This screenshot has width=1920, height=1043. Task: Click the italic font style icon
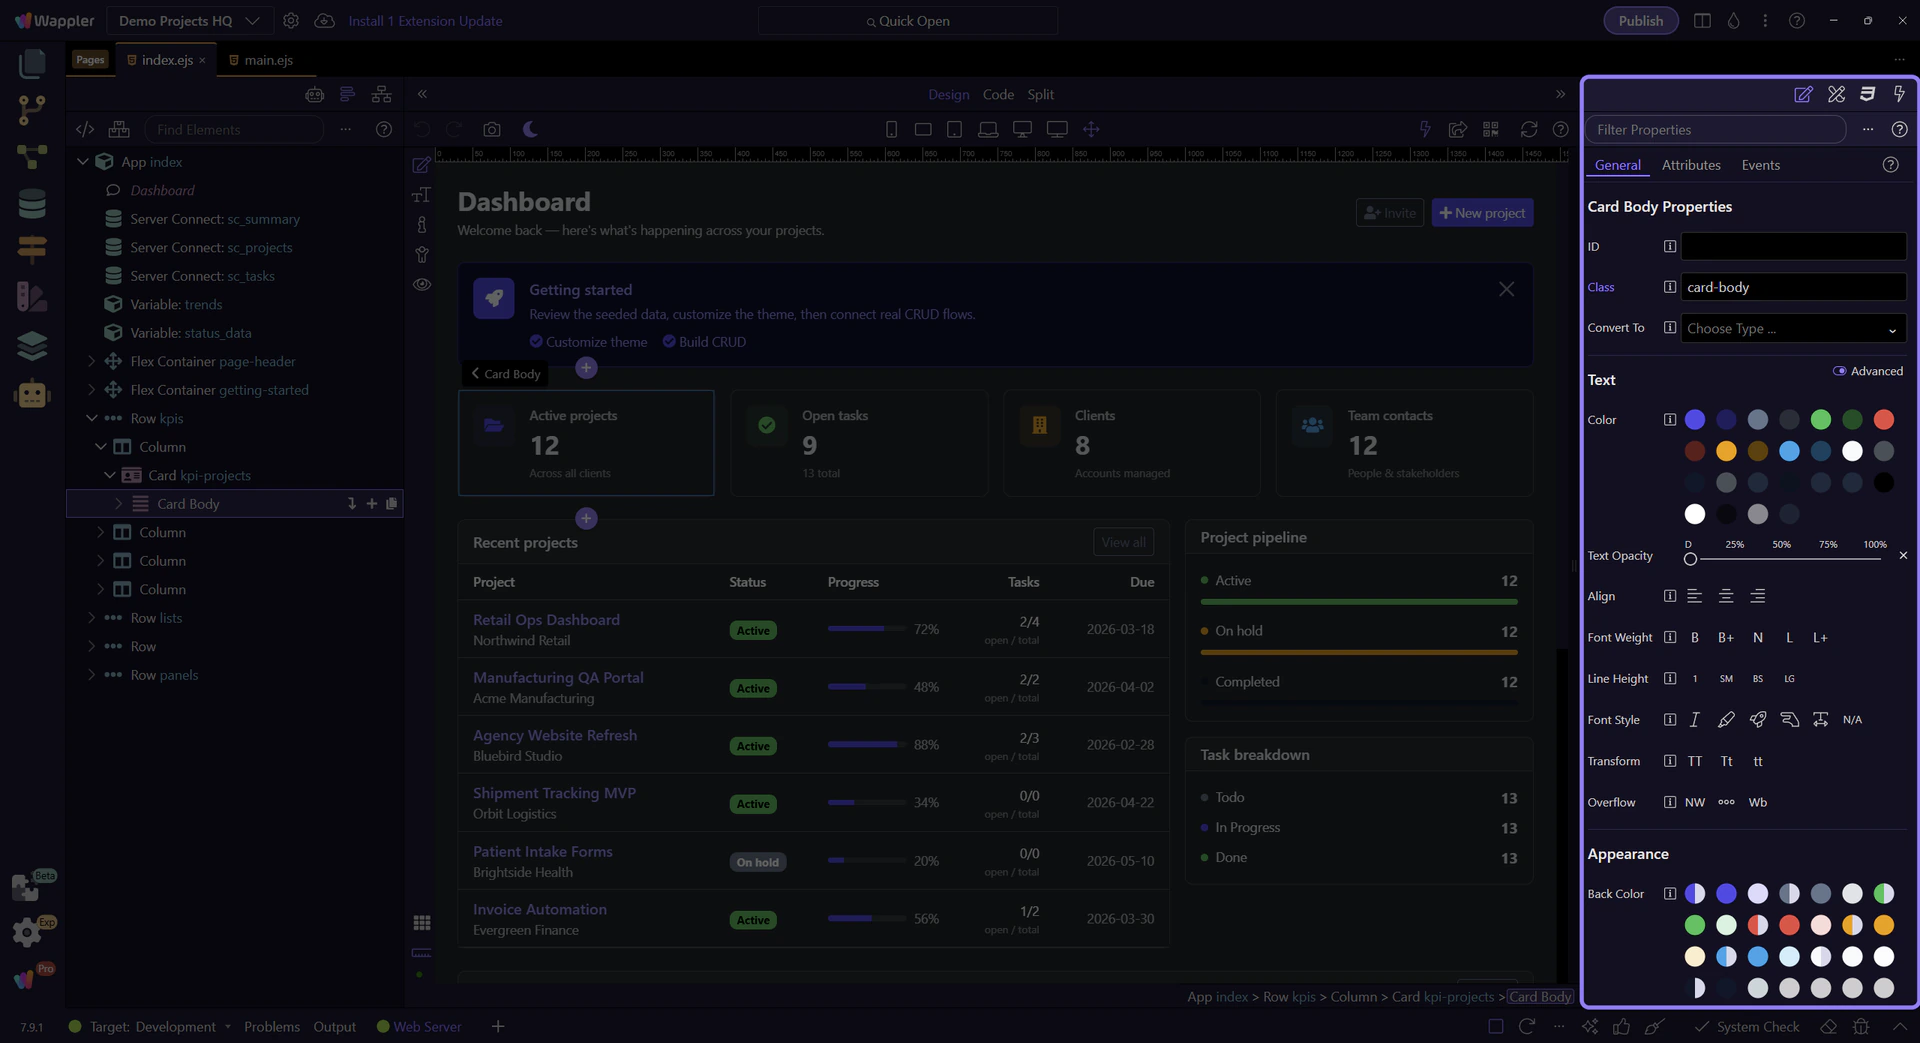[x=1694, y=720]
